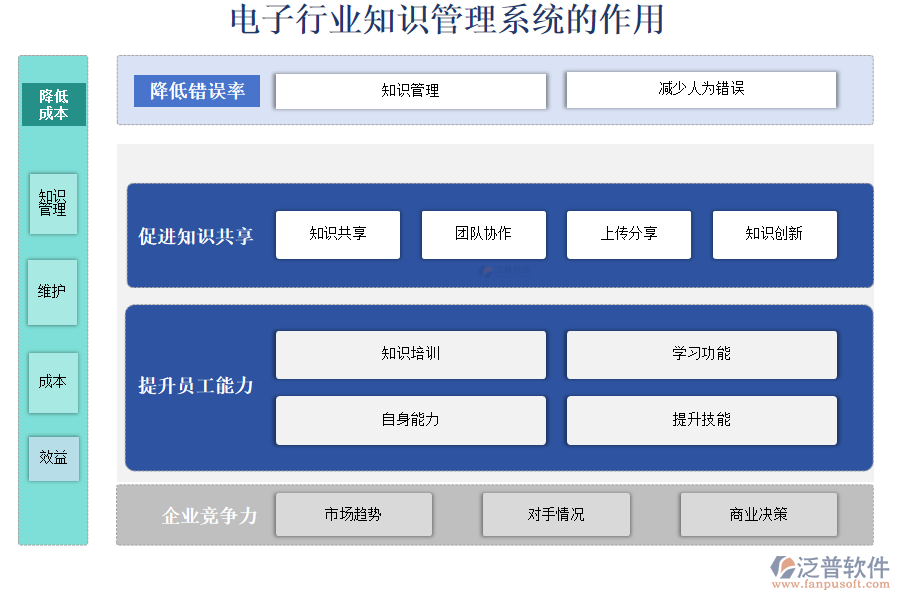Select the 成本 sidebar item

pyautogui.click(x=53, y=382)
